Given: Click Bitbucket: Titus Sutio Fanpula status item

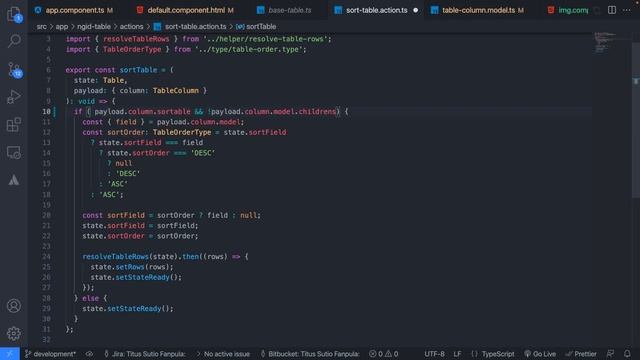Looking at the screenshot, I should [310, 354].
